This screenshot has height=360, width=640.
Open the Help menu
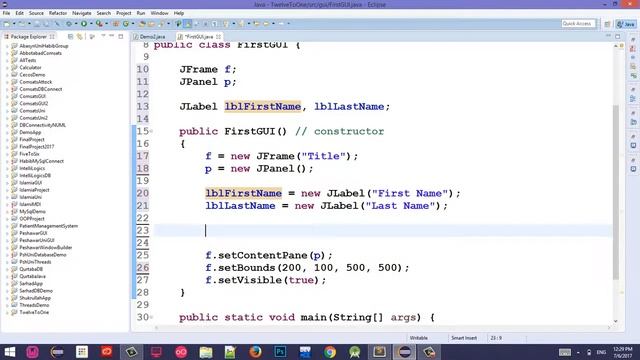click(179, 13)
